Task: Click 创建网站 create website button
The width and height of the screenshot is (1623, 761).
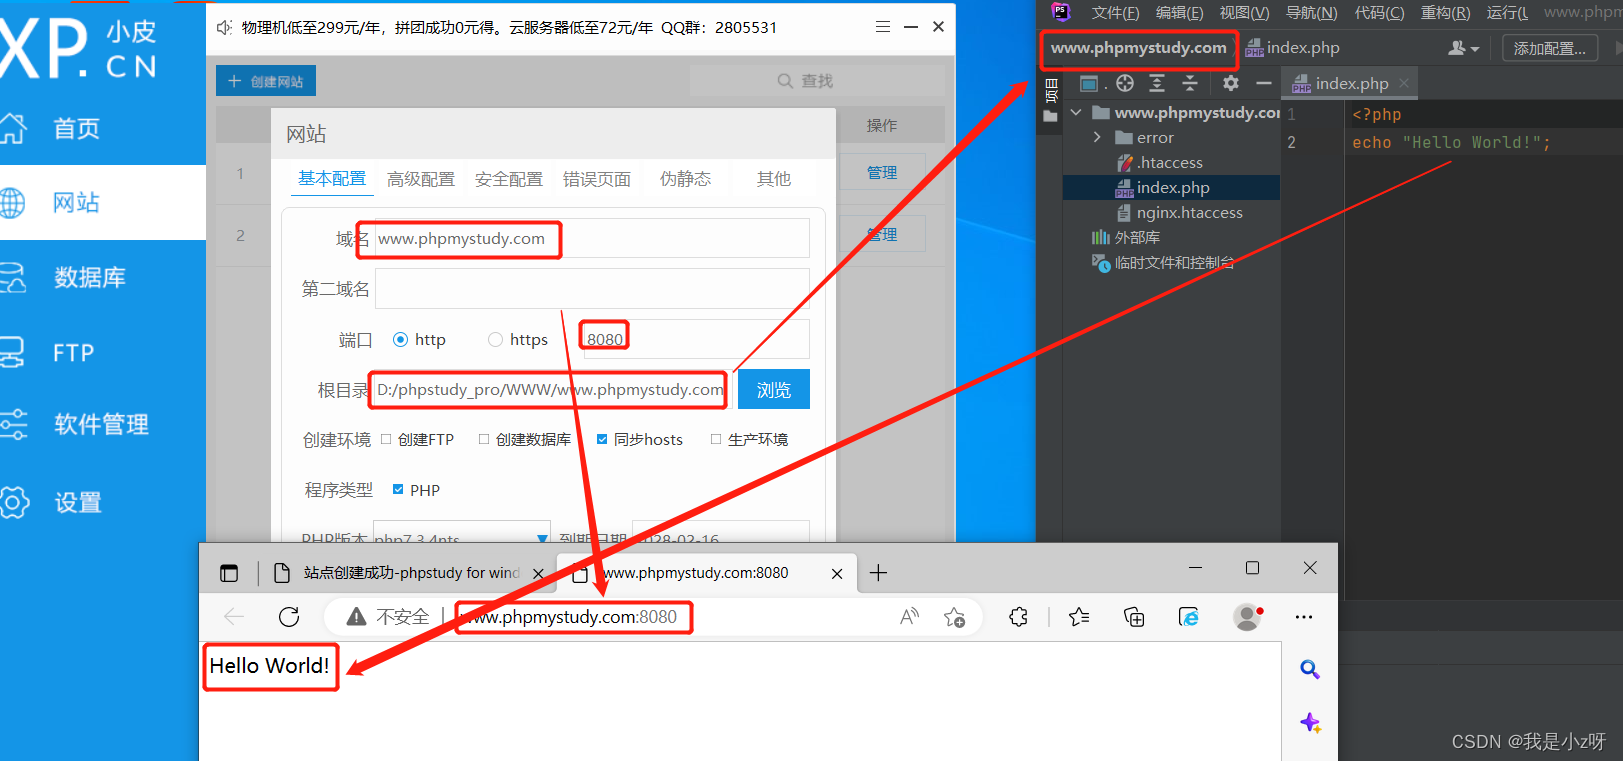Action: point(266,81)
